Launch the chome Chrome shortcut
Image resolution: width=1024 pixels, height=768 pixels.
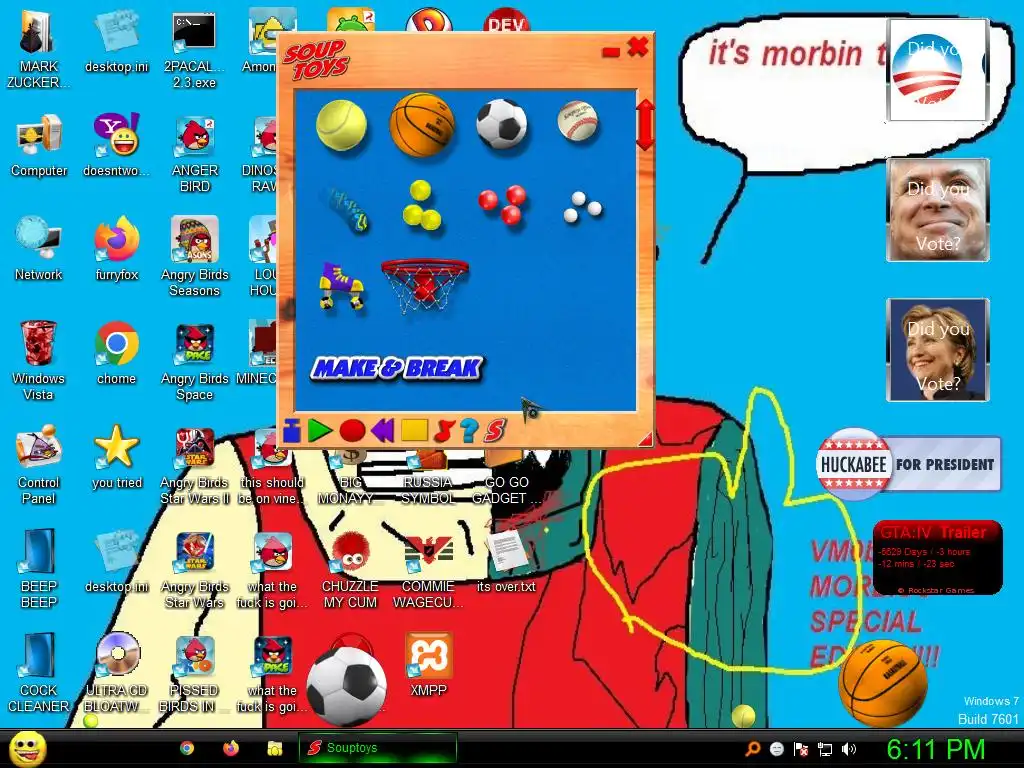pyautogui.click(x=116, y=353)
